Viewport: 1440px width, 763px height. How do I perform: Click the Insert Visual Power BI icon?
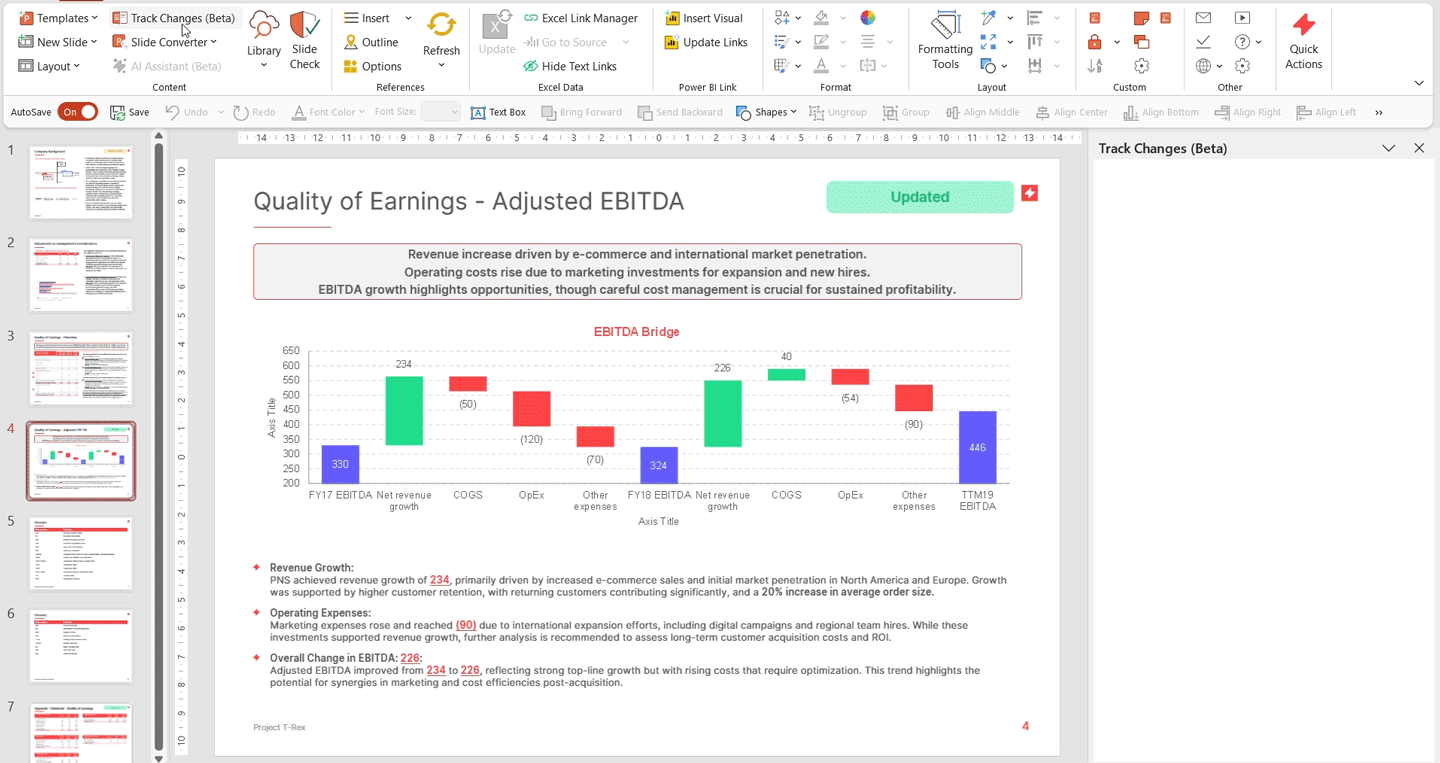point(673,18)
